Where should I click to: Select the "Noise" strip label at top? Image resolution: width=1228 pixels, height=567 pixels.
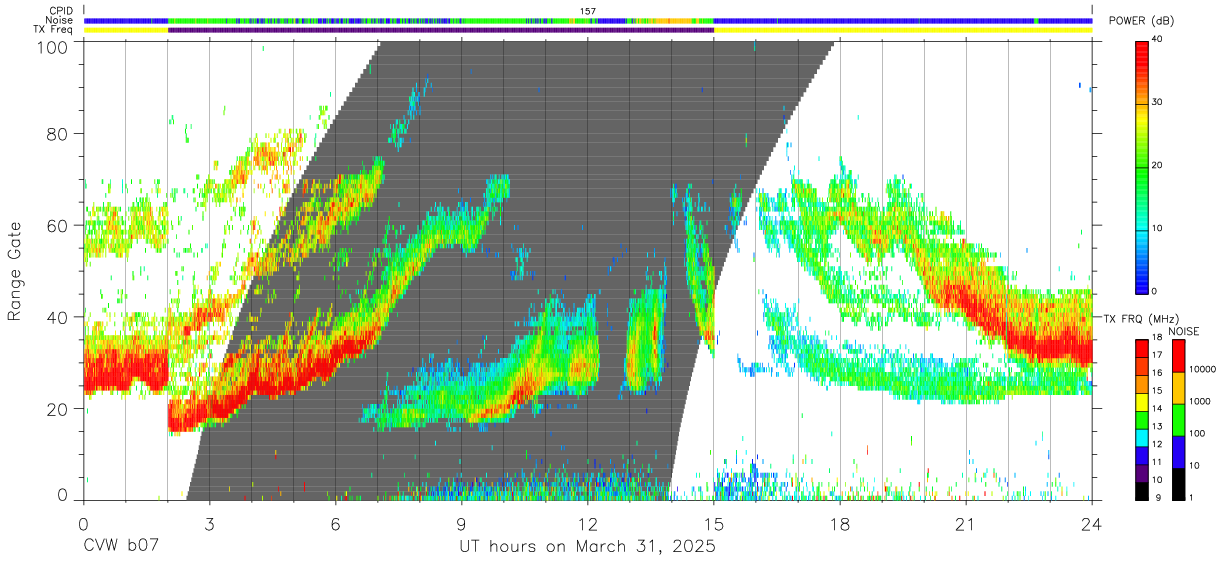tap(58, 20)
